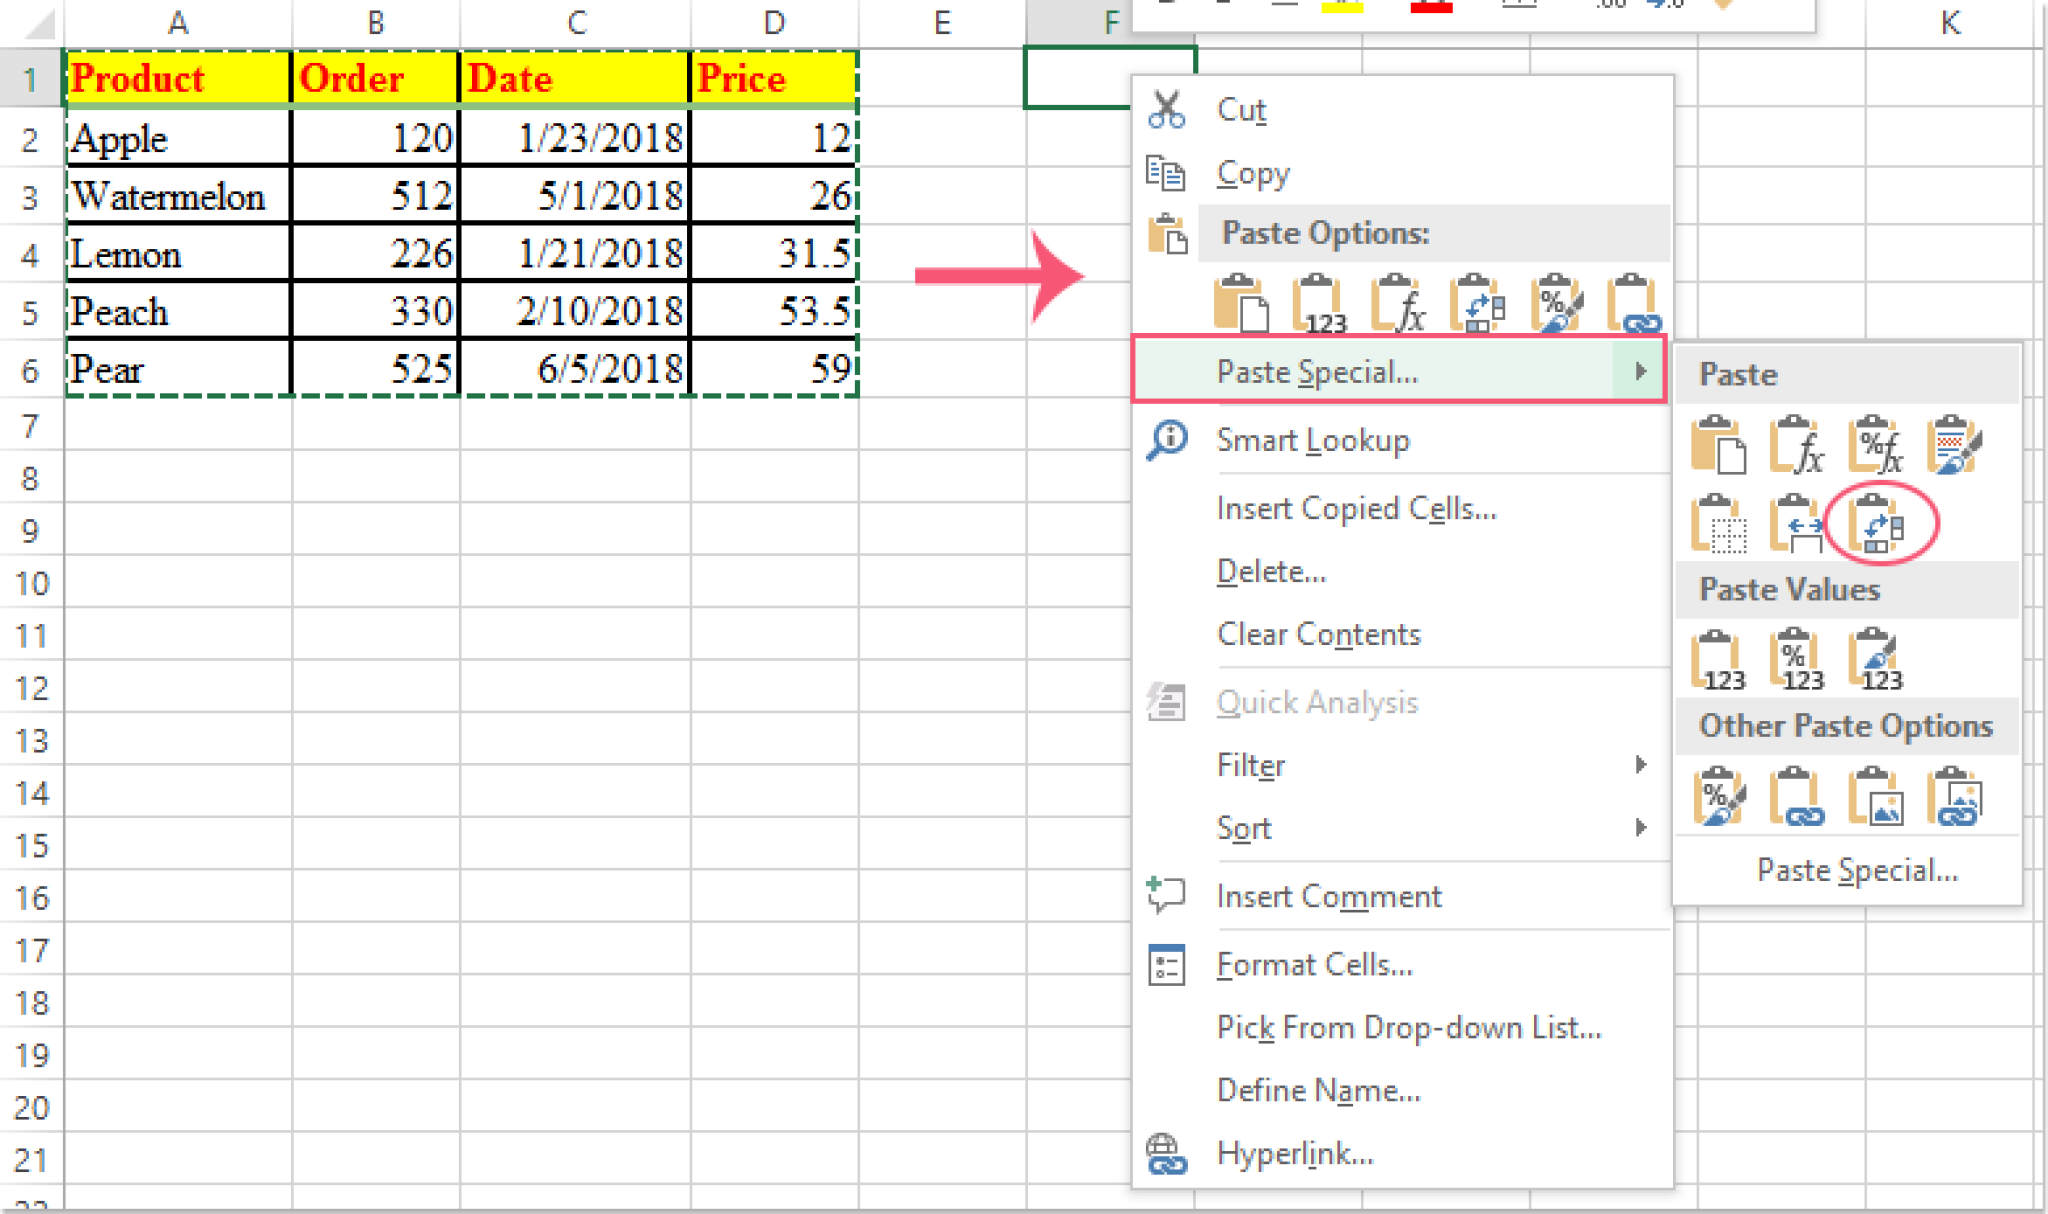
Task: Select the No Borders paste icon
Action: [1718, 525]
